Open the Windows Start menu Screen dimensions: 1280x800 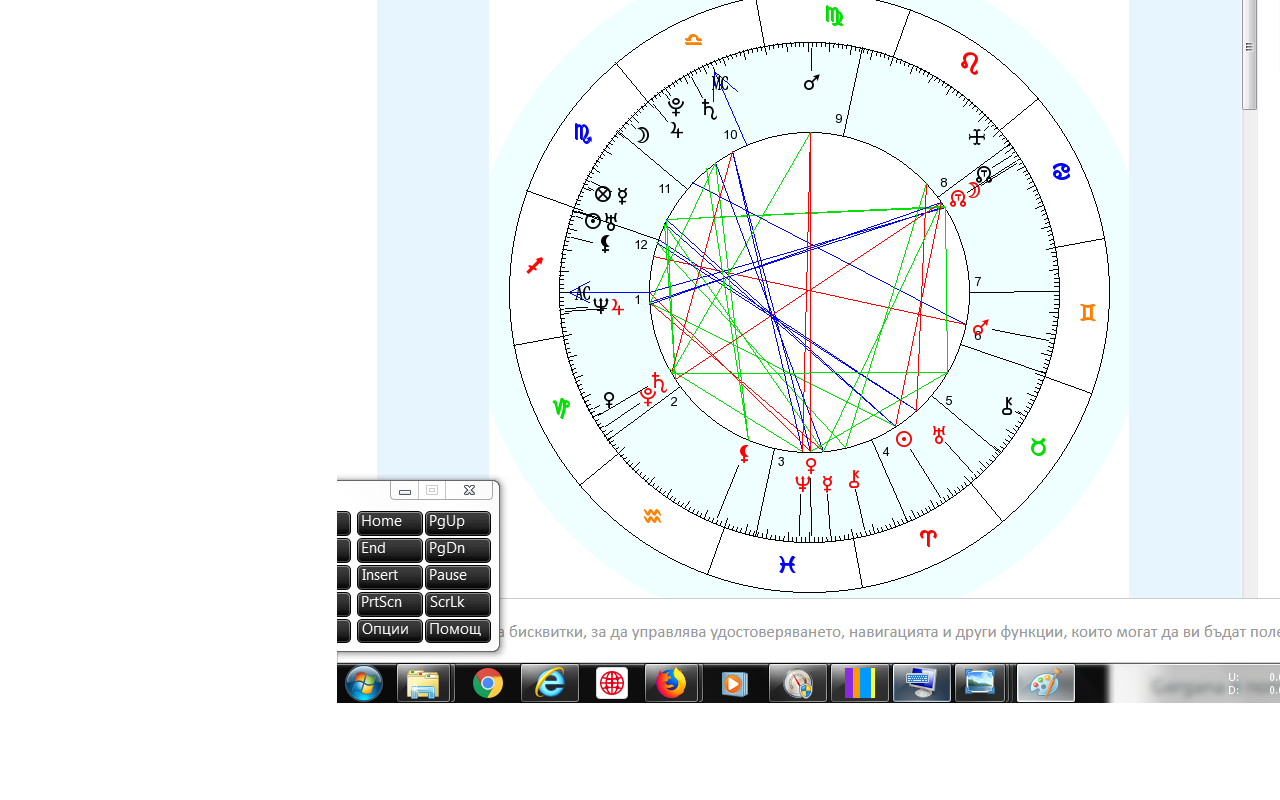364,684
